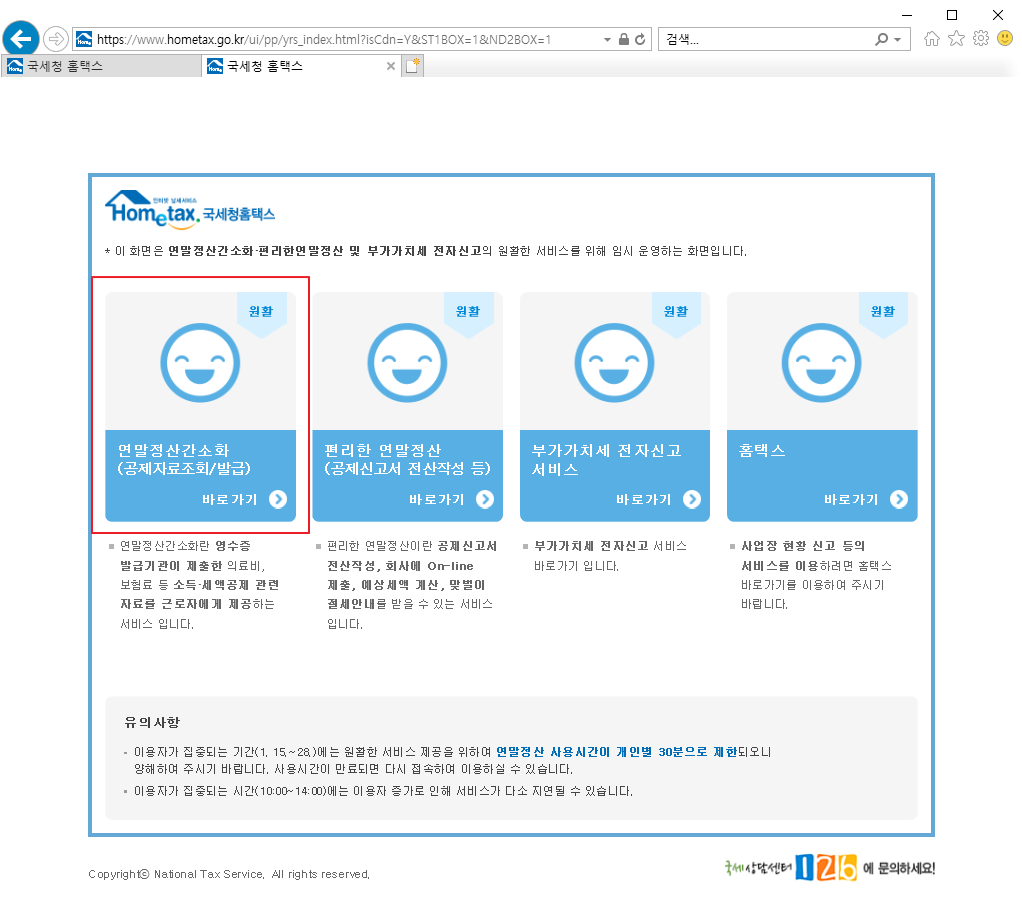1022x898 pixels.
Task: Maximize the browser window
Action: 952,15
